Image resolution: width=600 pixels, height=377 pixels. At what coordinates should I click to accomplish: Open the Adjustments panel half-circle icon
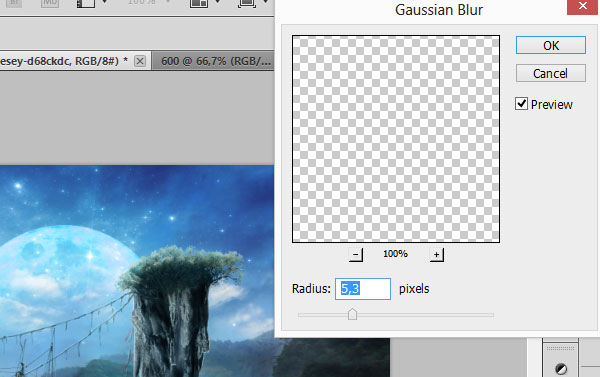click(x=561, y=369)
